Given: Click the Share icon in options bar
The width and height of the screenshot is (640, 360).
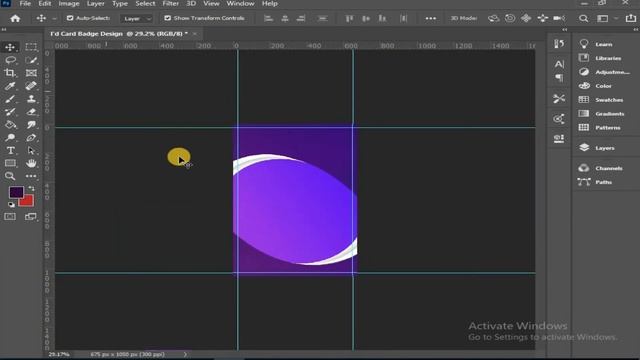Looking at the screenshot, I should 631,18.
